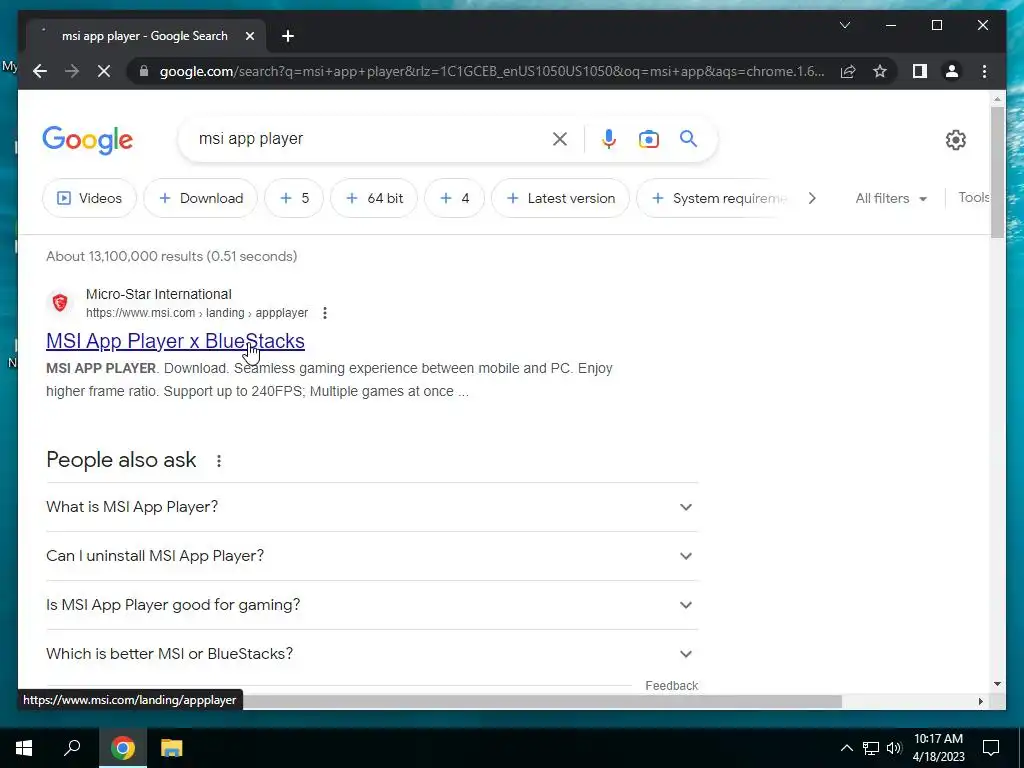Image resolution: width=1024 pixels, height=768 pixels.
Task: Open the notification center icon
Action: (x=991, y=748)
